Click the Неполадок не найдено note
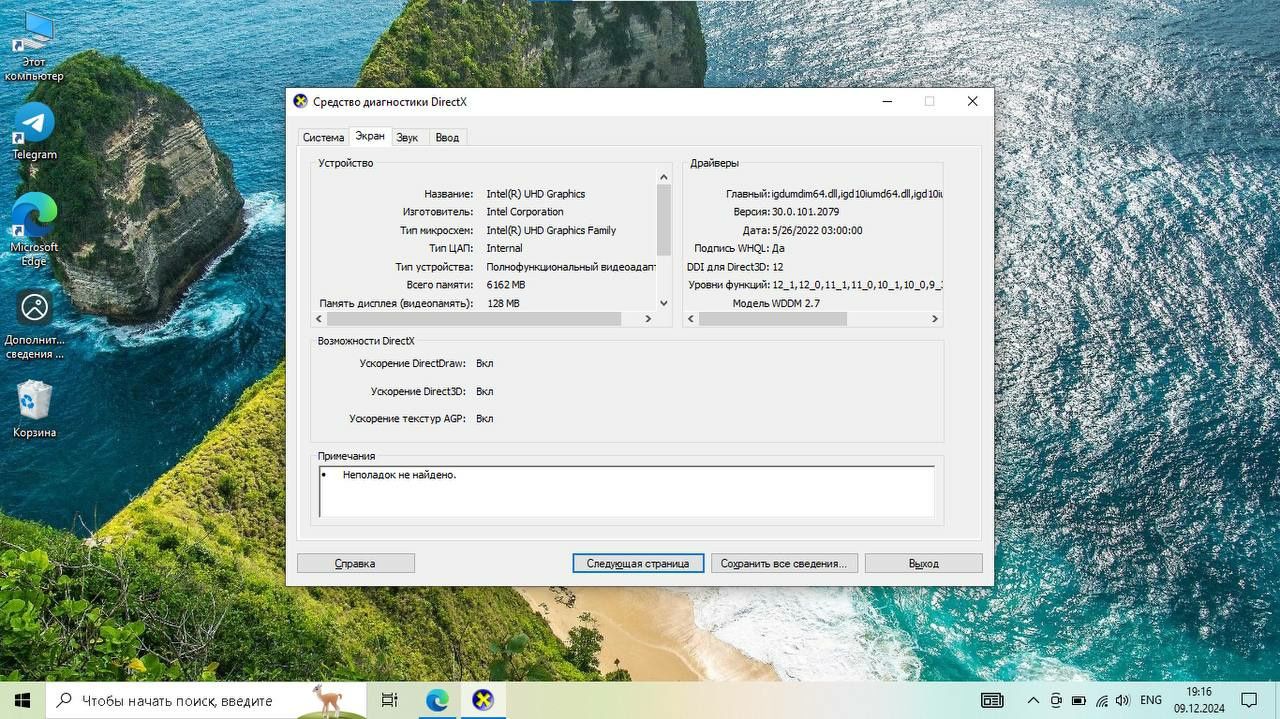Image resolution: width=1280 pixels, height=719 pixels. coord(399,475)
